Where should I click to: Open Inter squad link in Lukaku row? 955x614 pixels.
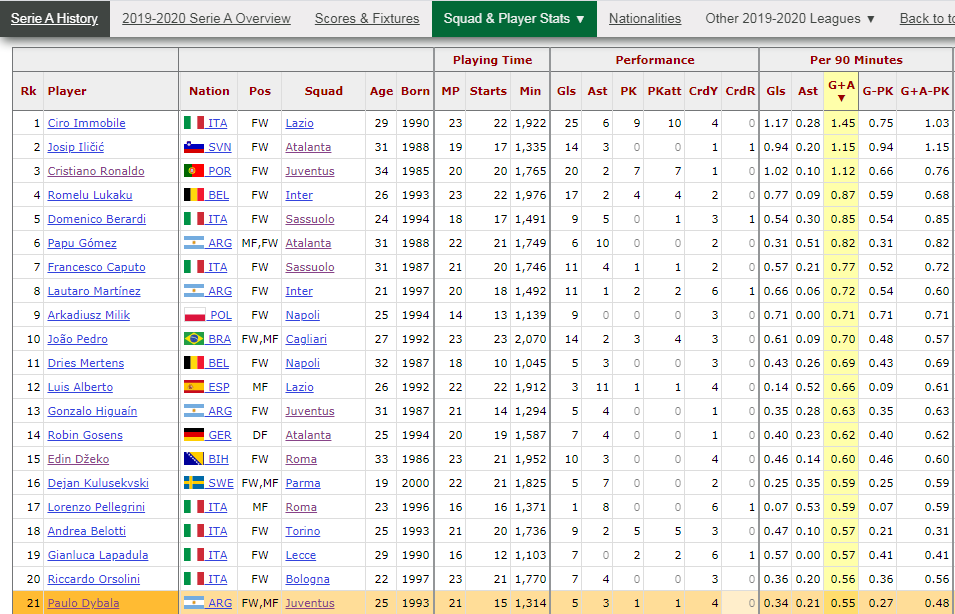[299, 195]
